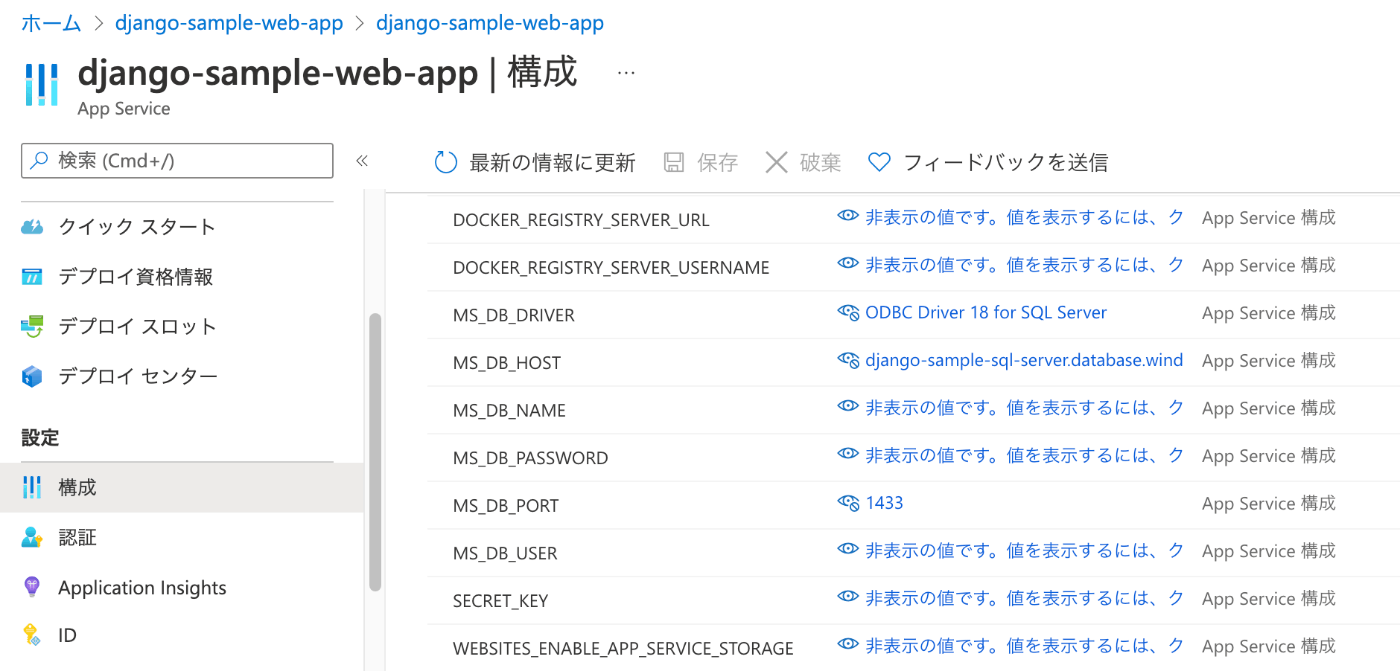This screenshot has width=1400, height=671.
Task: Hide the MS_DB_PORT value with eye icon
Action: click(848, 503)
